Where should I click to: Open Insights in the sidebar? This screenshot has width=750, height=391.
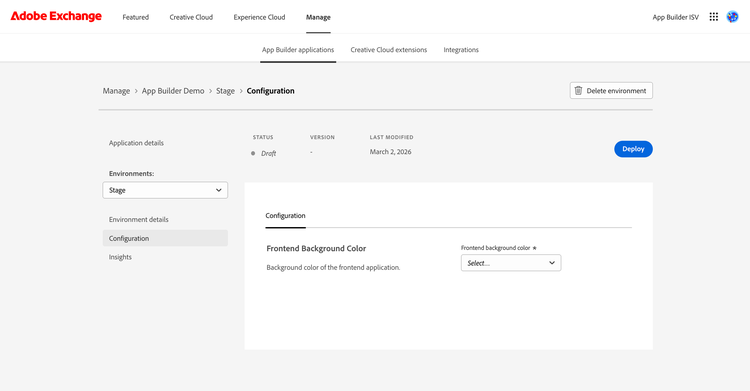click(x=120, y=257)
